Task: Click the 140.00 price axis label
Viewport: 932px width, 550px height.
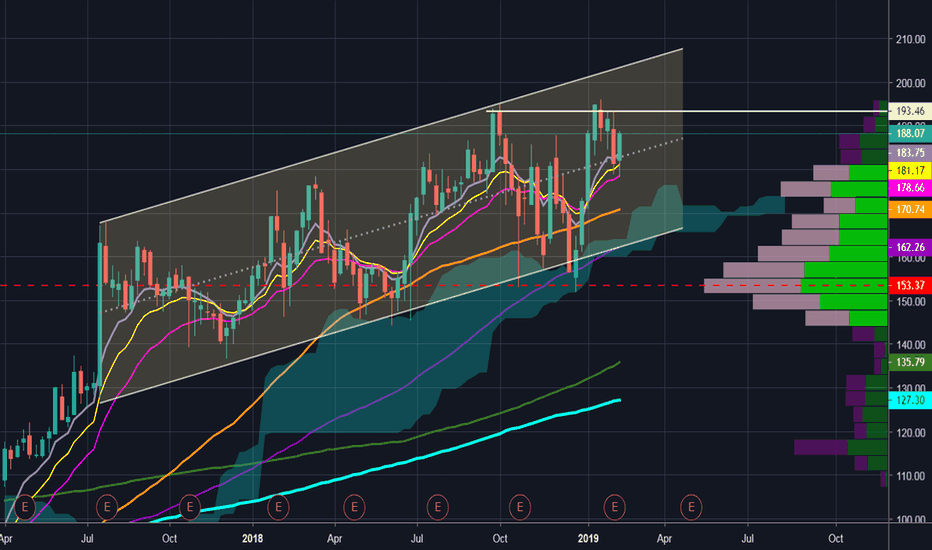Action: click(911, 345)
